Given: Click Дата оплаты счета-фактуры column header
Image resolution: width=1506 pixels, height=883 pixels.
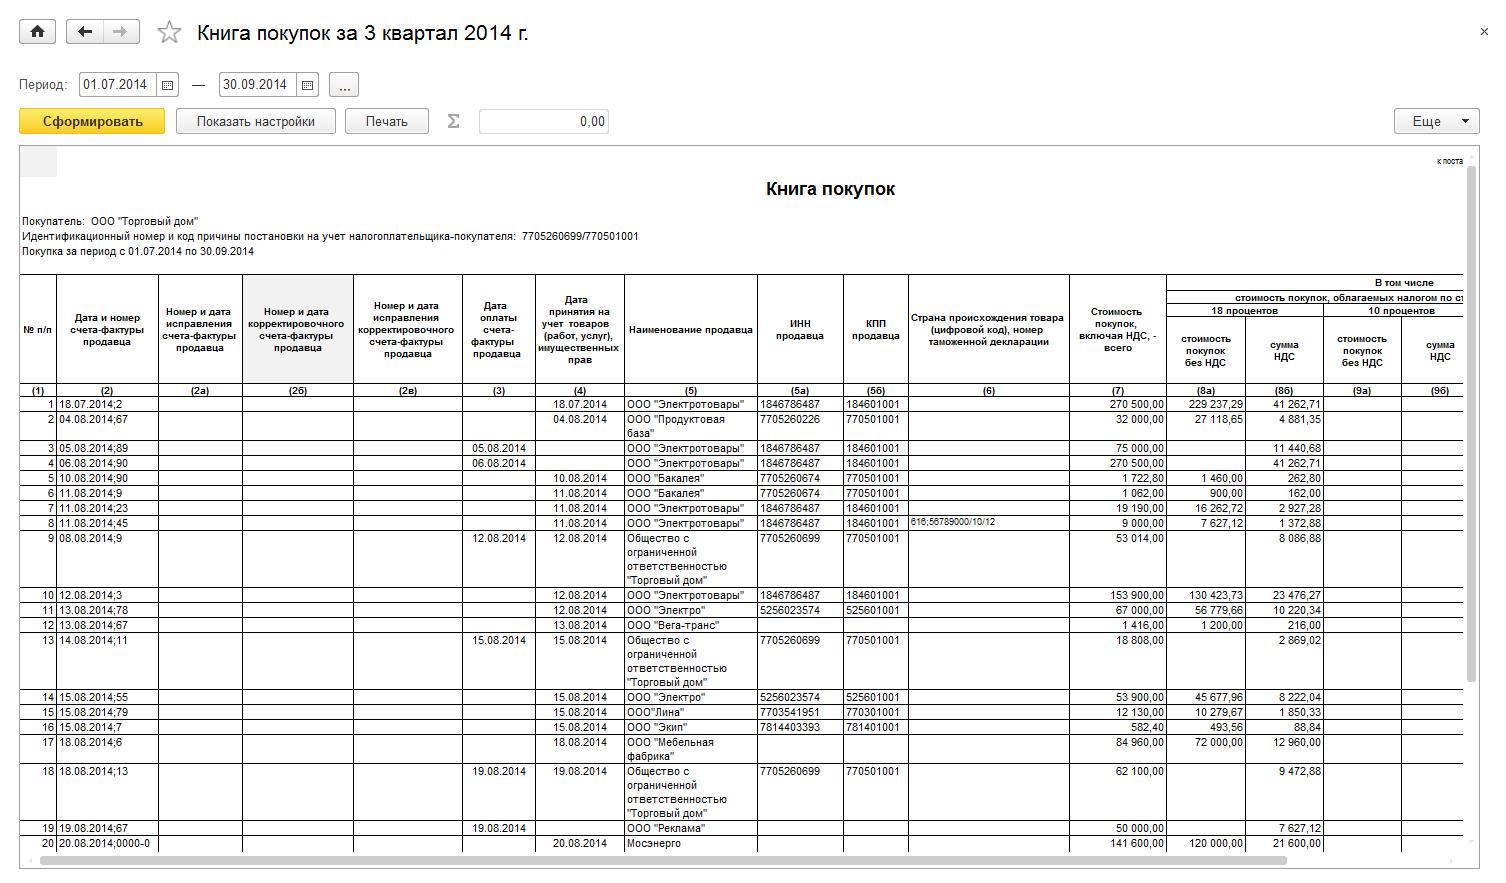Looking at the screenshot, I should pos(499,330).
